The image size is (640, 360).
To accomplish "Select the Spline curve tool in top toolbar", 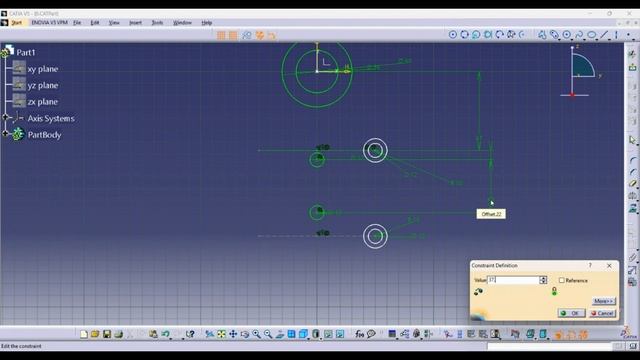I will 579,35.
